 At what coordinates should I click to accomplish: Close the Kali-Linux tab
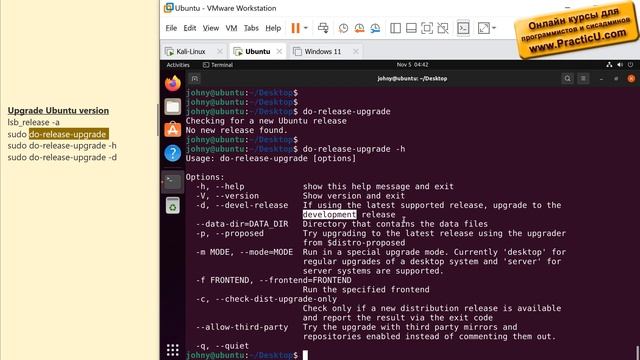pos(220,51)
